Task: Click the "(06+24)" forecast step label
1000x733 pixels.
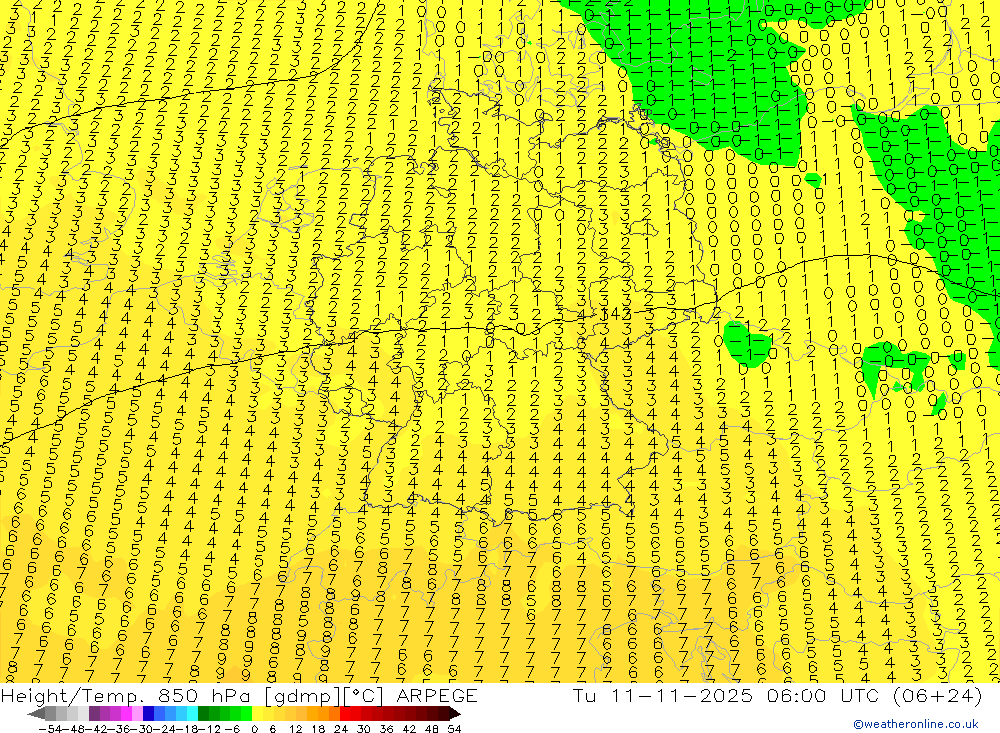Action: pos(938,695)
